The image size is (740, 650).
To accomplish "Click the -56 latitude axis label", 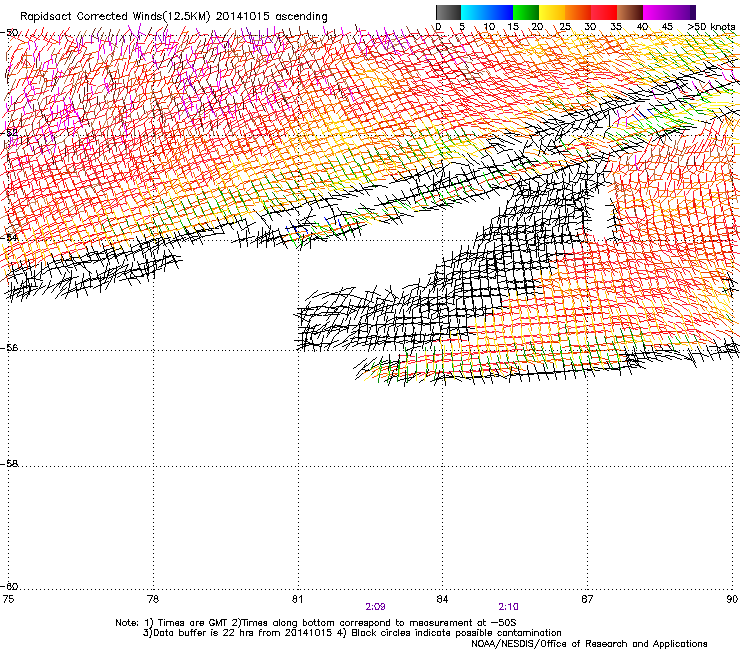I will point(9,348).
